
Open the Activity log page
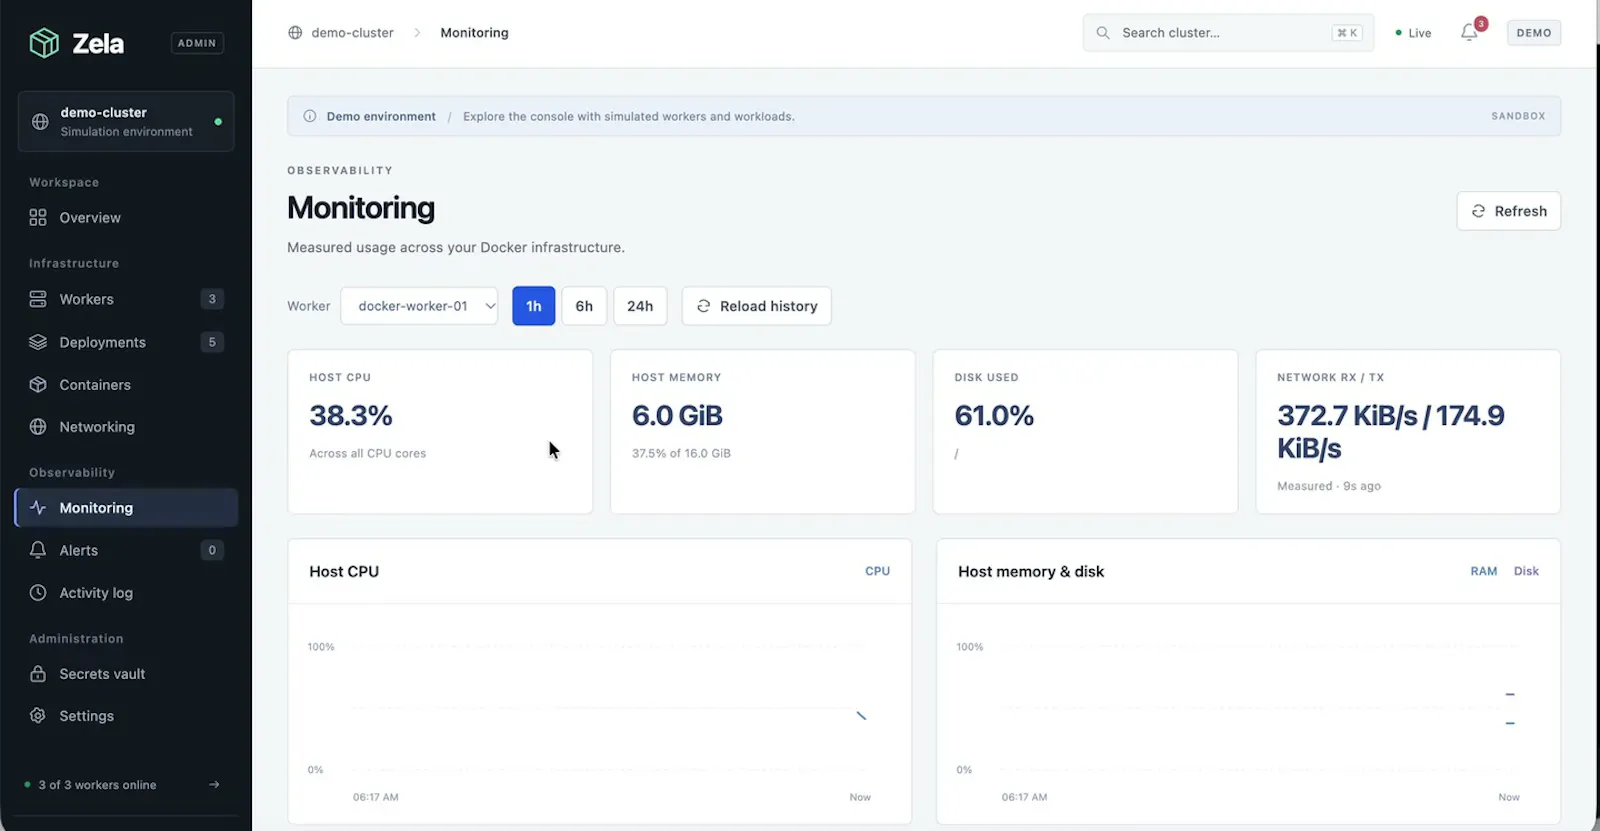pos(126,593)
